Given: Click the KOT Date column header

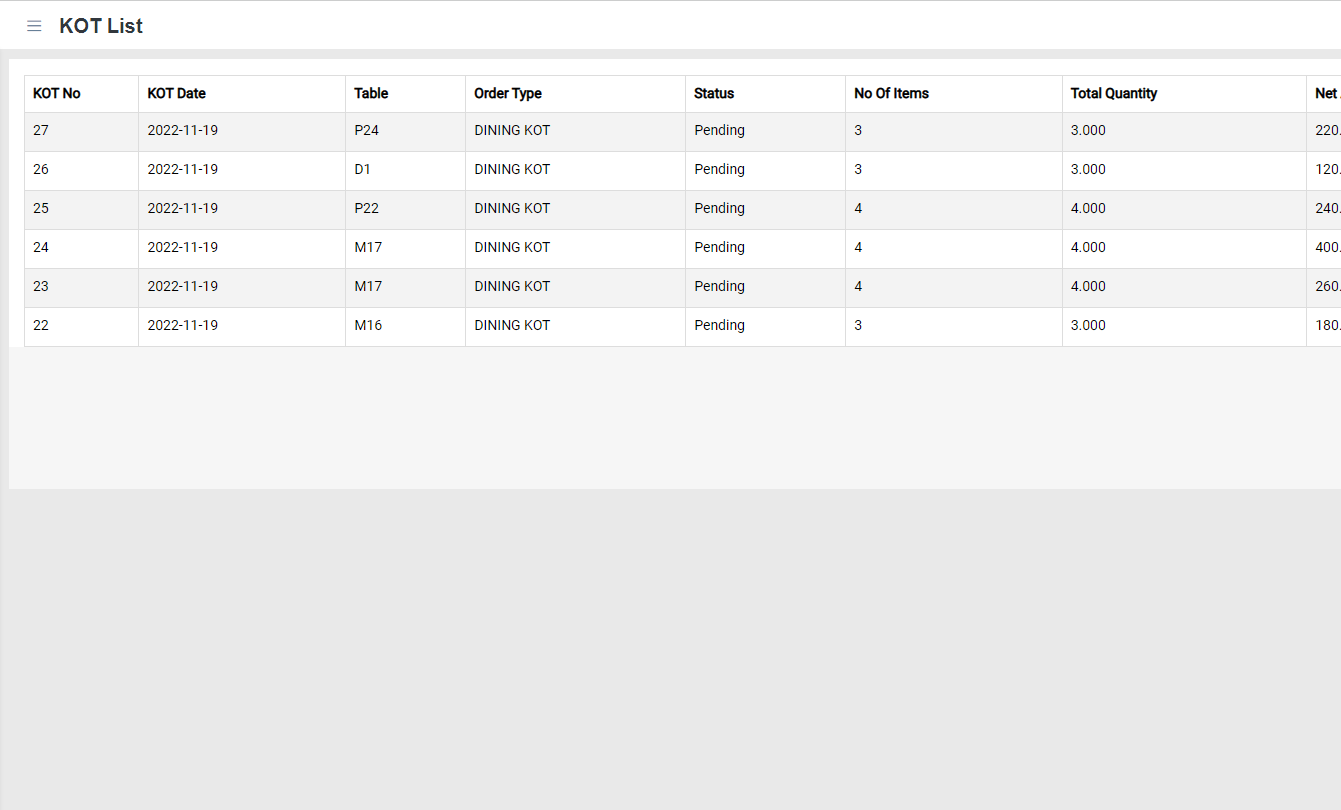Looking at the screenshot, I should pos(176,93).
